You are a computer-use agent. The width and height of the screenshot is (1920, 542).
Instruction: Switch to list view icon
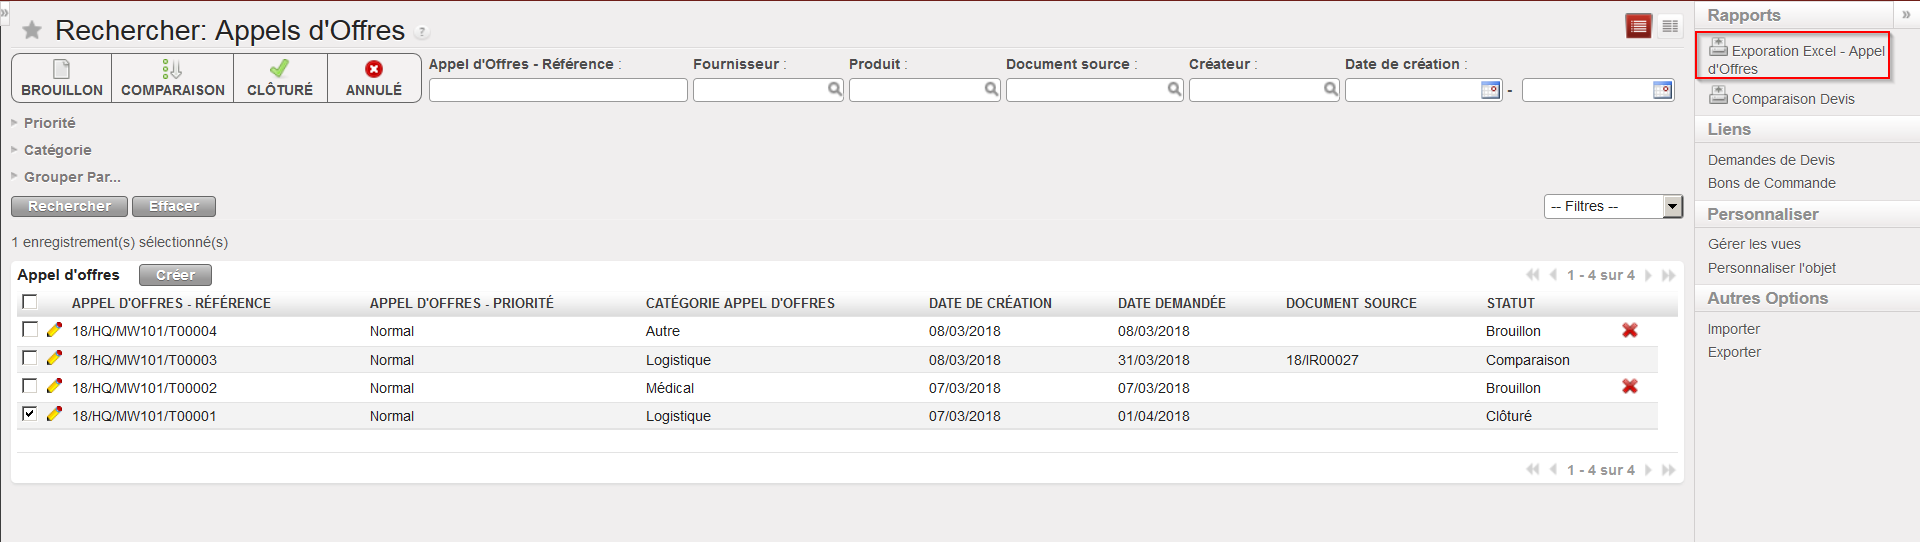1638,27
